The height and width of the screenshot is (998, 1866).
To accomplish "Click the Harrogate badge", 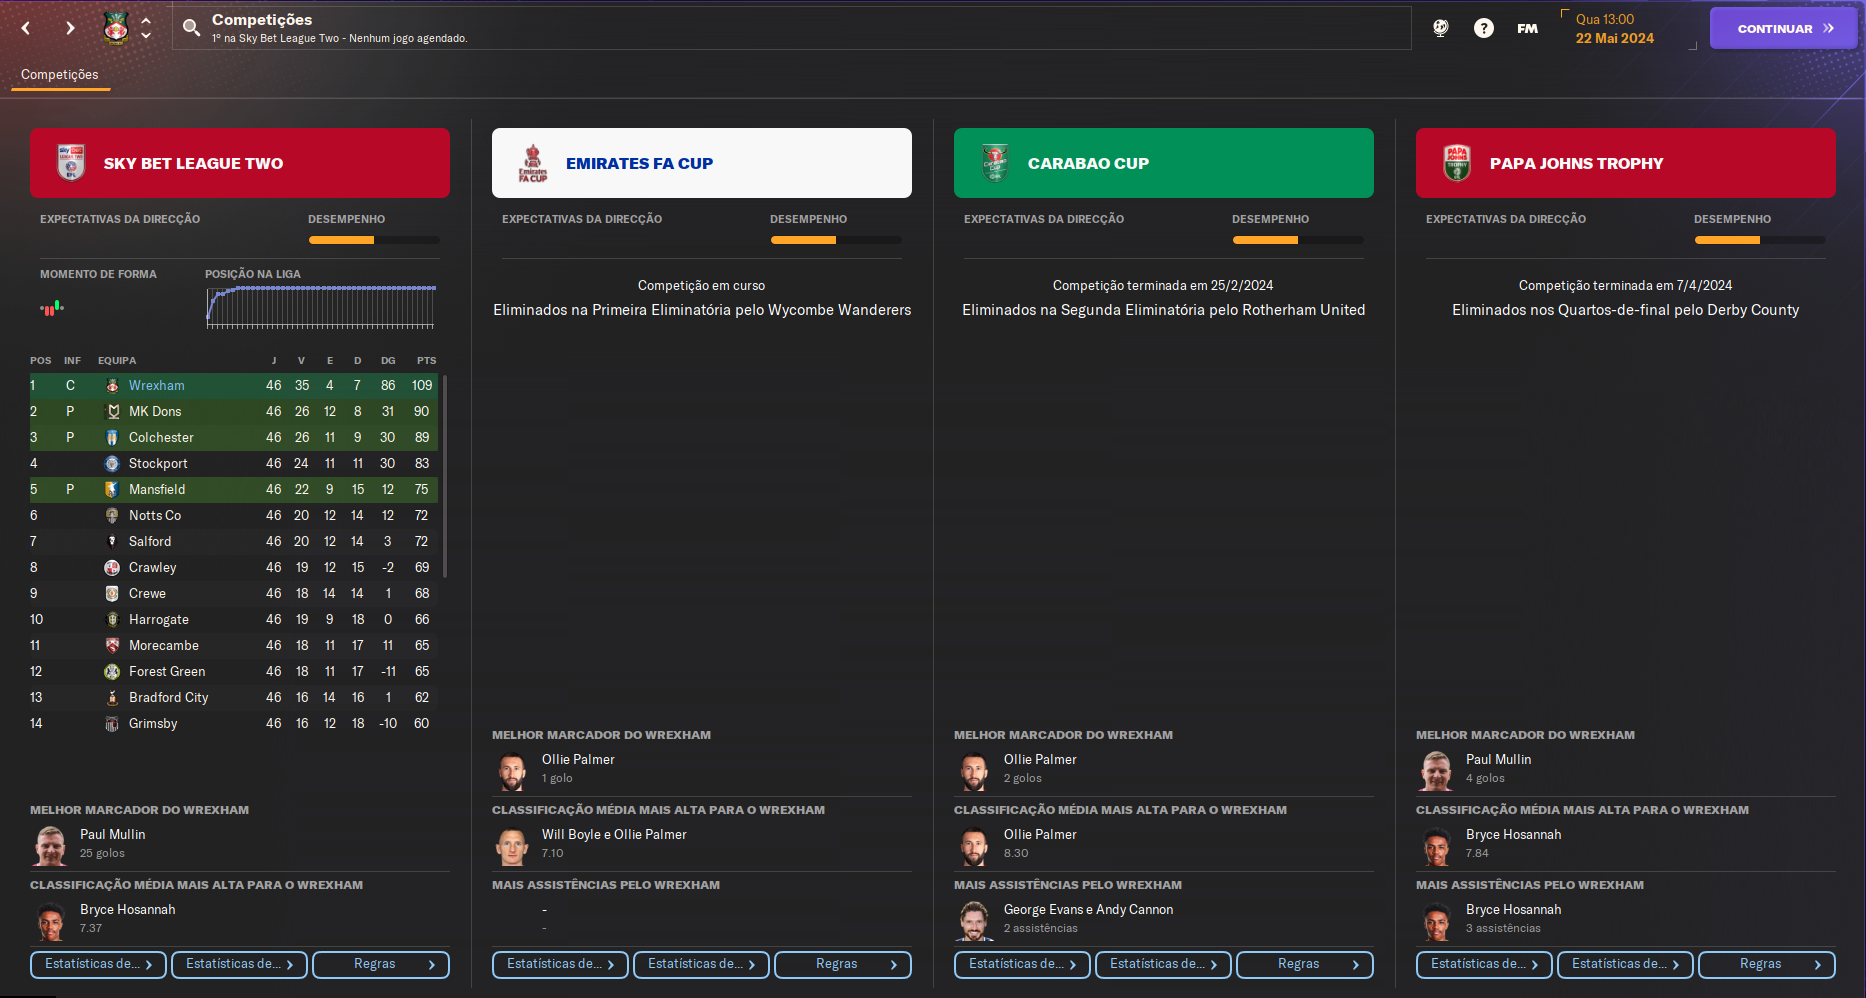I will (x=112, y=620).
